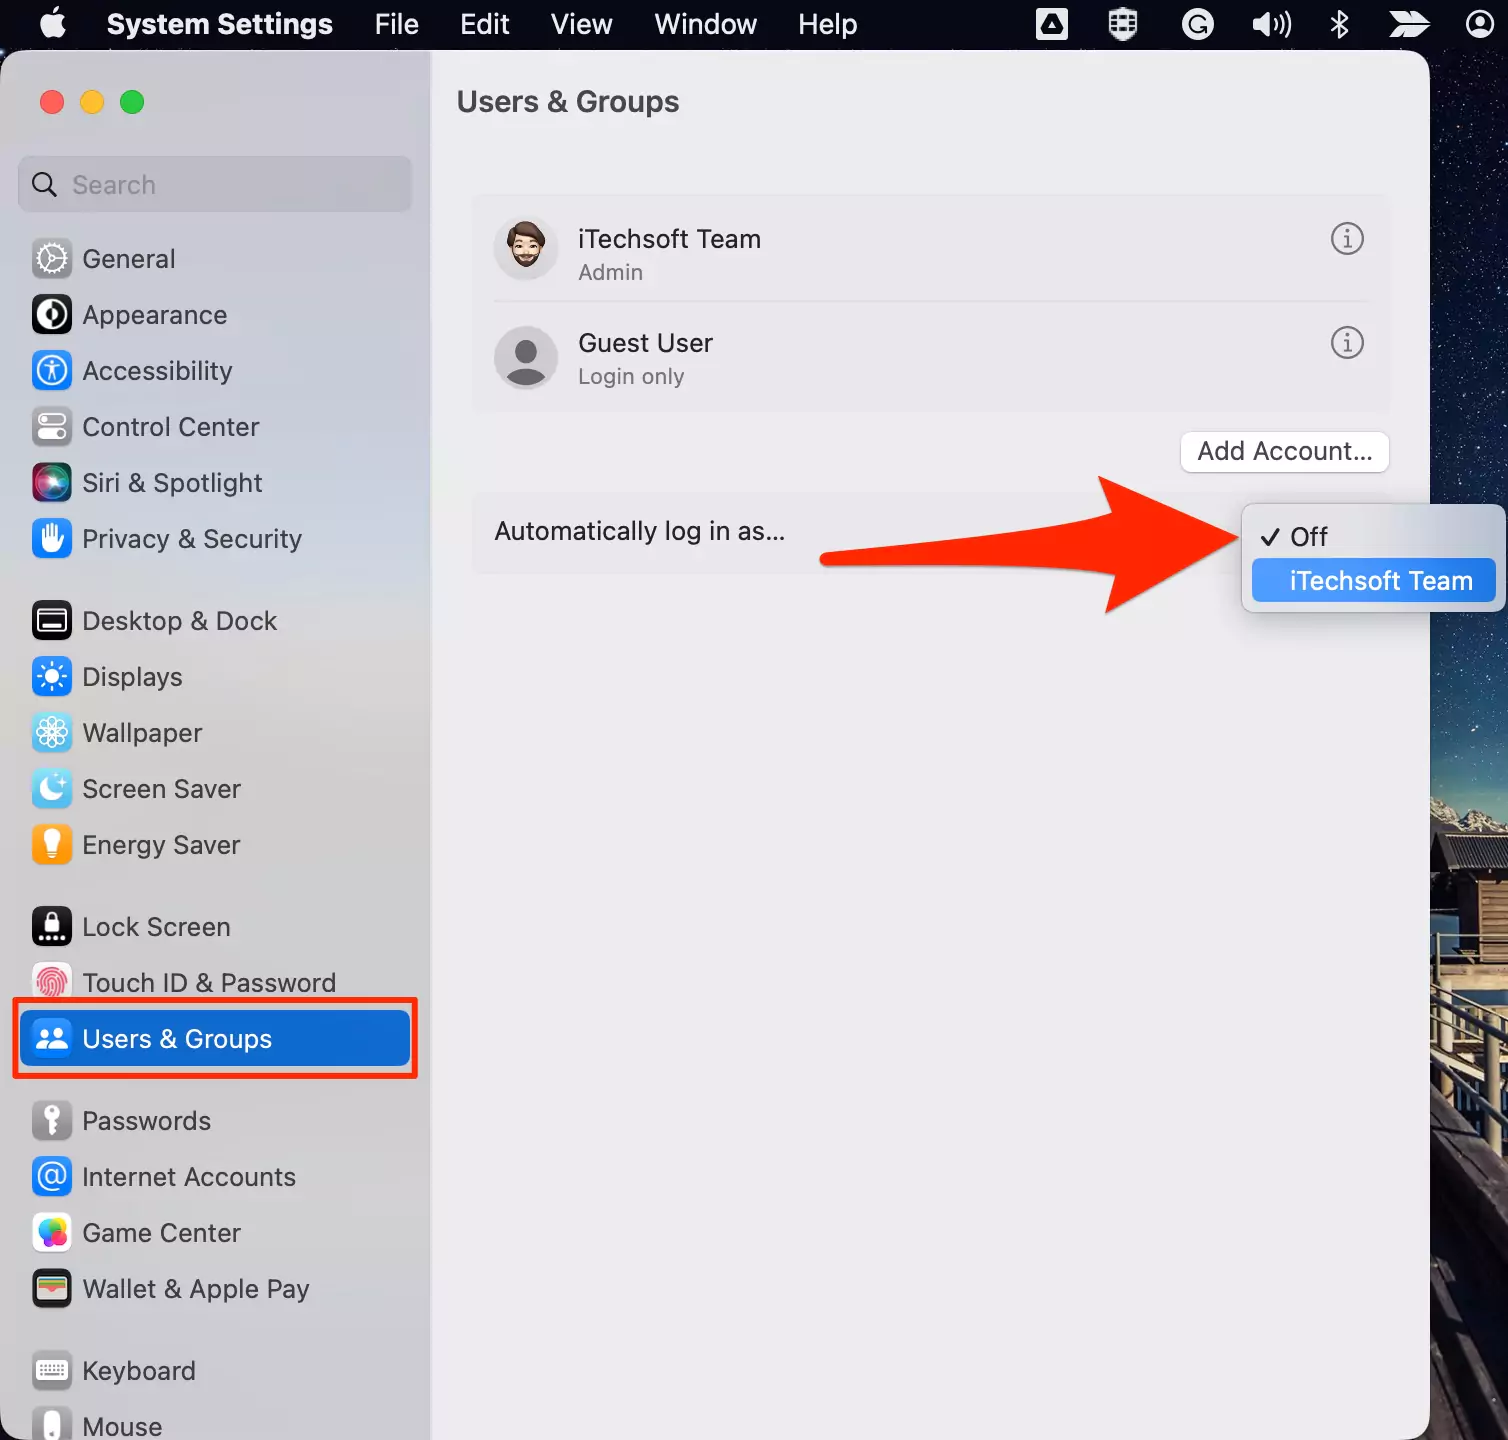Open Google Drive menu bar icon
This screenshot has width=1508, height=1440.
coord(1052,24)
